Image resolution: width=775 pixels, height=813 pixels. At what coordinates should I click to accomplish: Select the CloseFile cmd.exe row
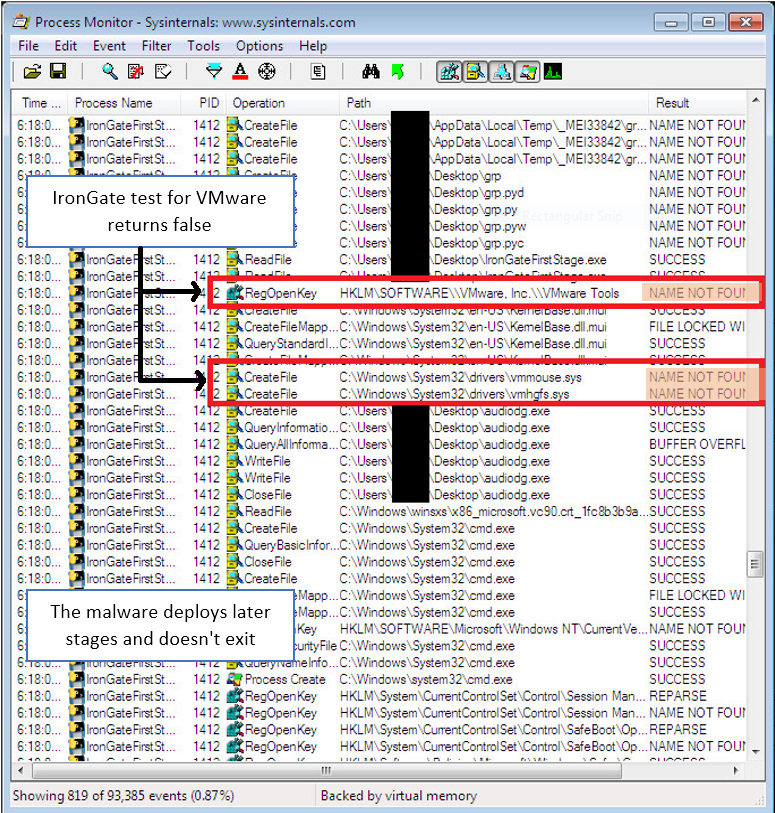point(380,562)
